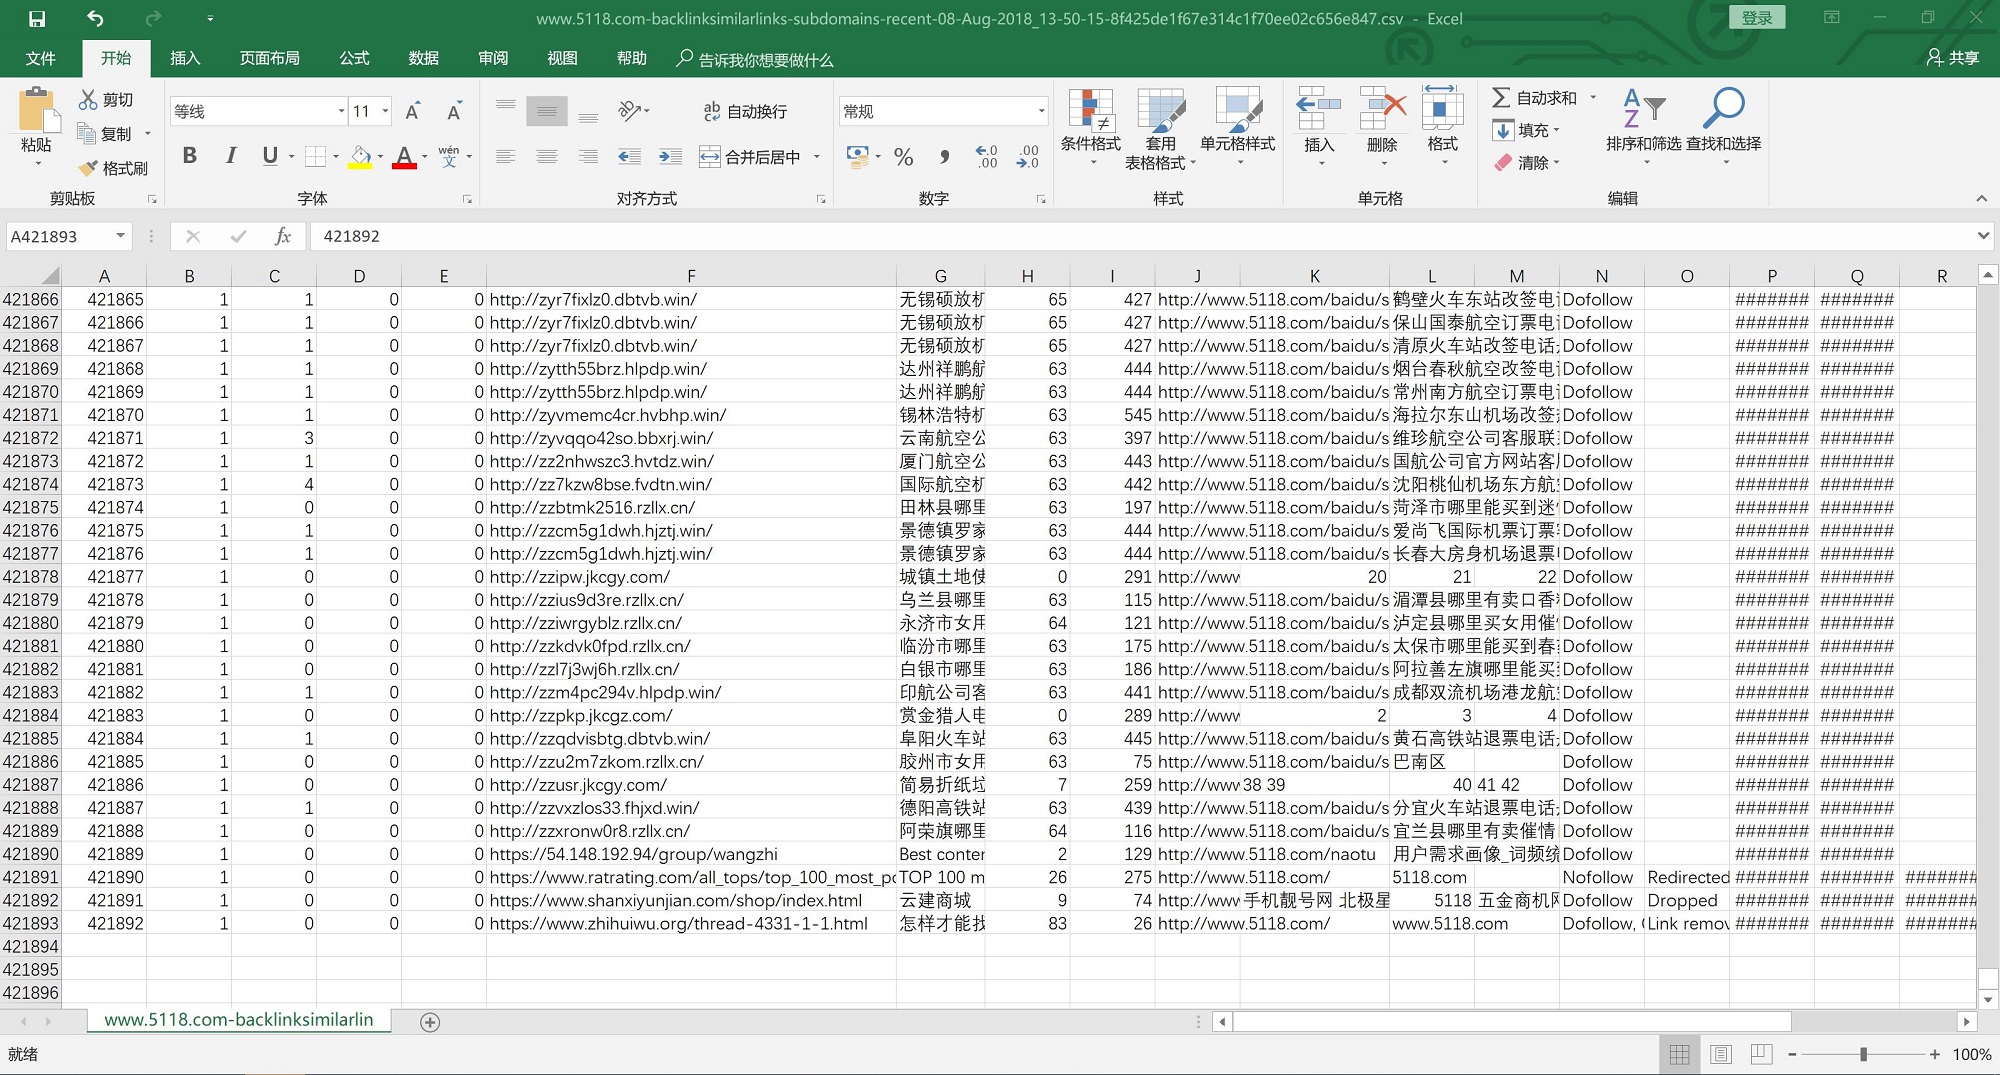Apply the red font color swatch
2000x1075 pixels.
pos(404,156)
